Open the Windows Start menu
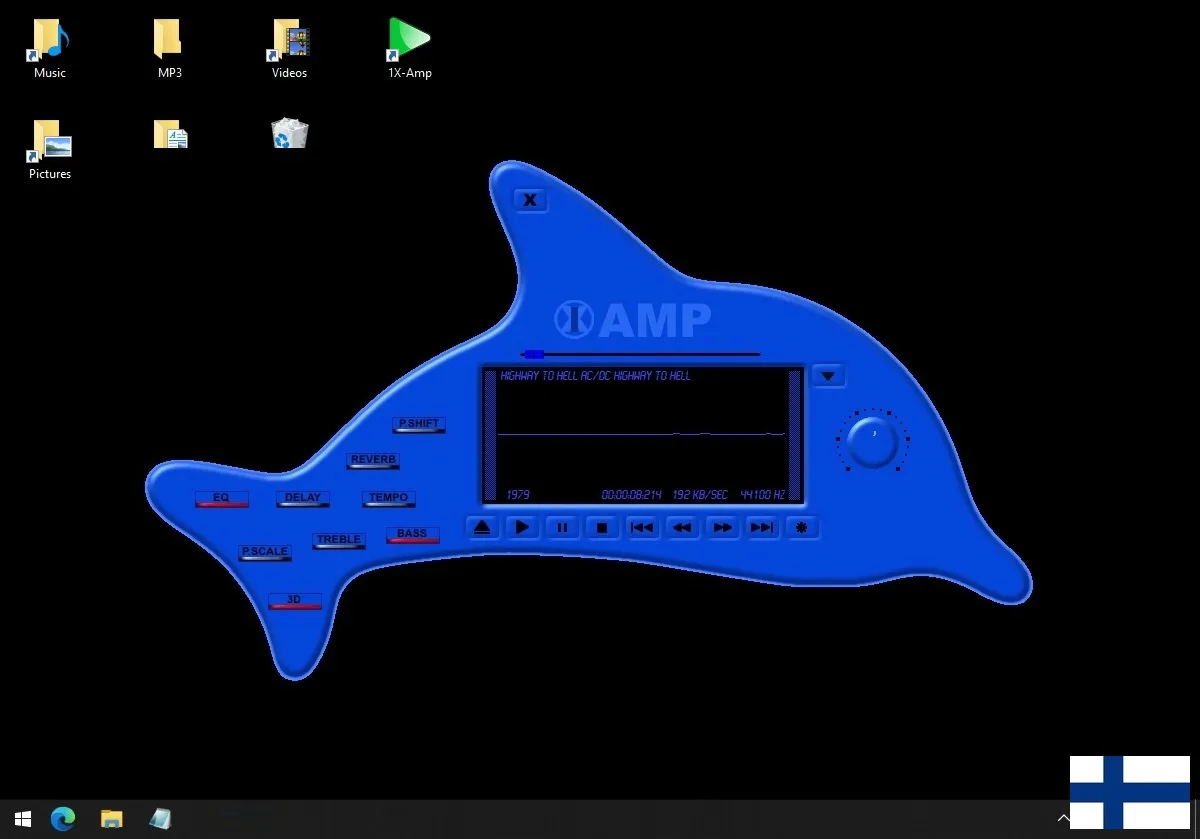This screenshot has width=1200, height=839. (x=22, y=819)
